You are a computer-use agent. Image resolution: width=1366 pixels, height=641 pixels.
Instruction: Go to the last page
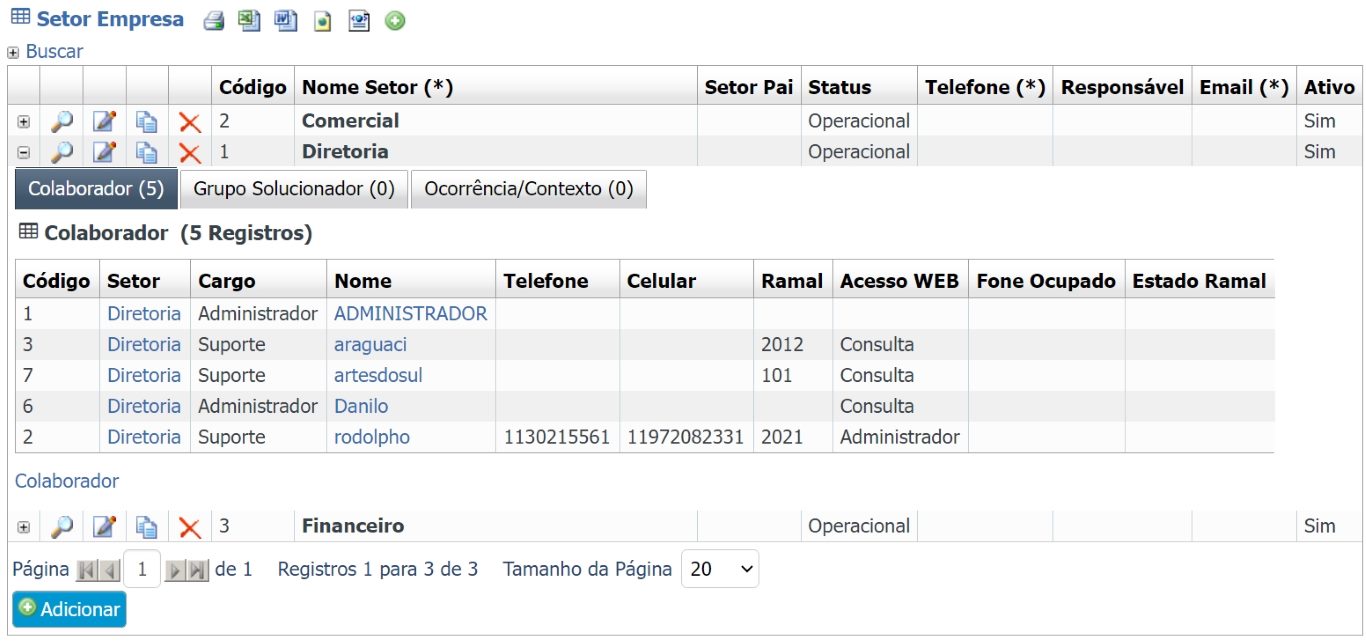pos(198,570)
